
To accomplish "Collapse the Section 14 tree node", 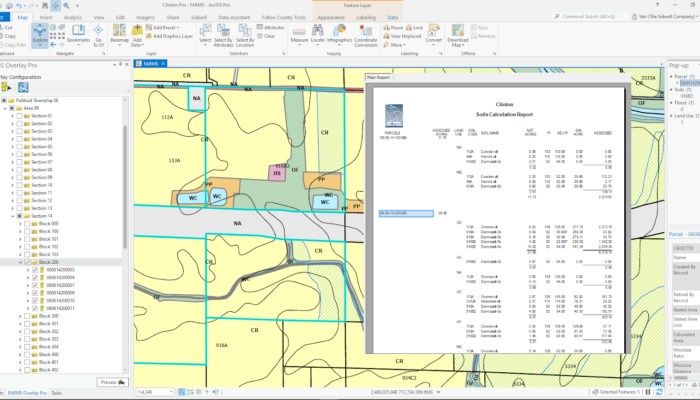I will coord(12,216).
